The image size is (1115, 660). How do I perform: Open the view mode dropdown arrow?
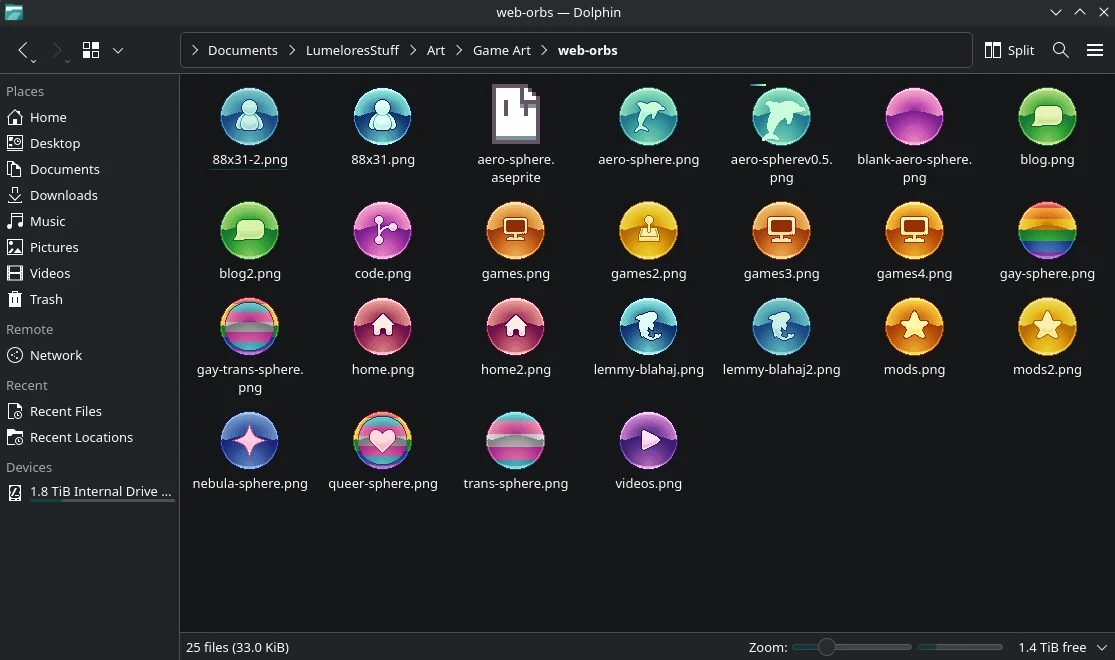tap(118, 50)
